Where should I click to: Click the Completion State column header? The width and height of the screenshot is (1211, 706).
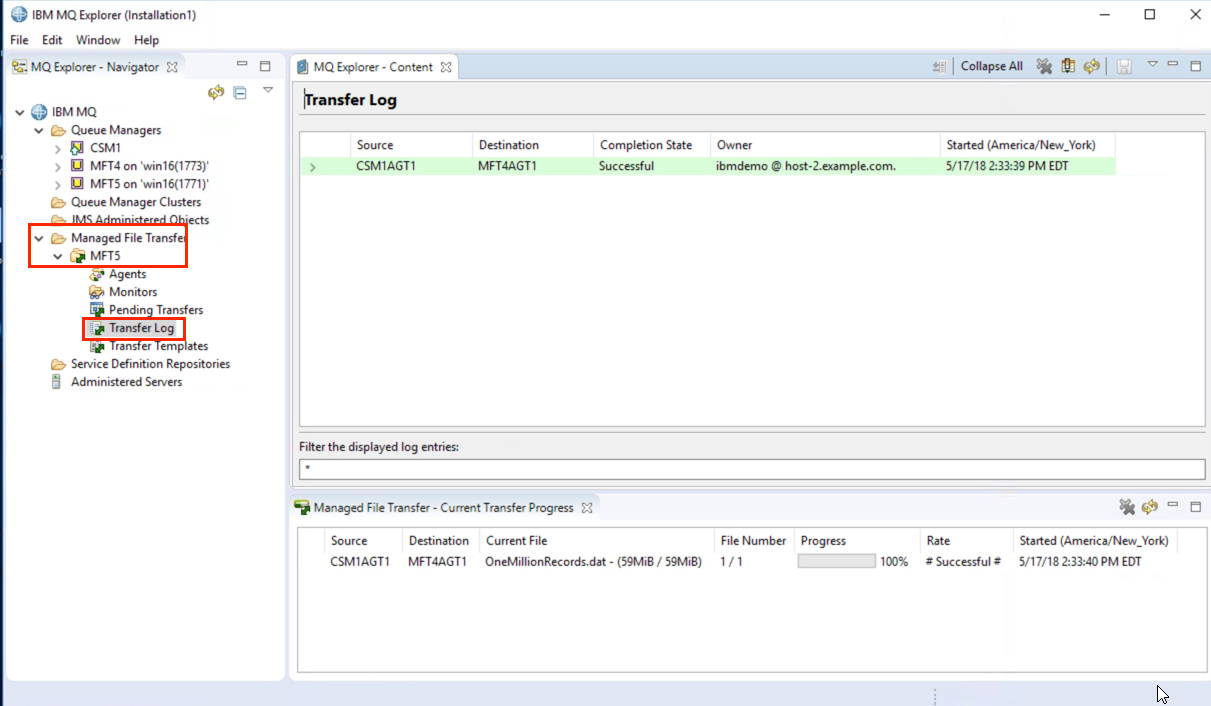652,145
